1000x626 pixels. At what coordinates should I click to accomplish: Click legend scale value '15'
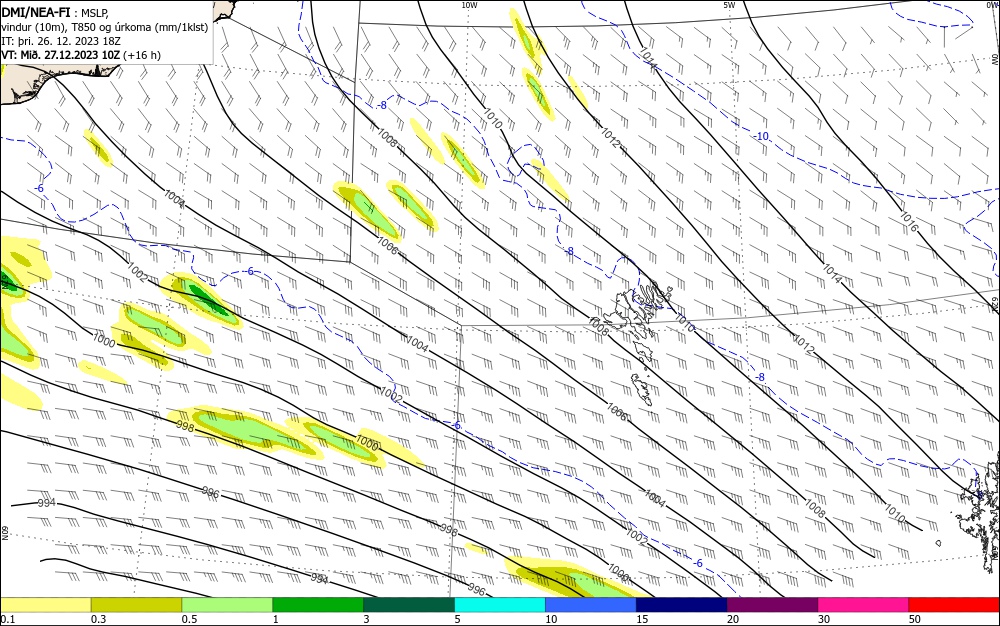click(642, 619)
